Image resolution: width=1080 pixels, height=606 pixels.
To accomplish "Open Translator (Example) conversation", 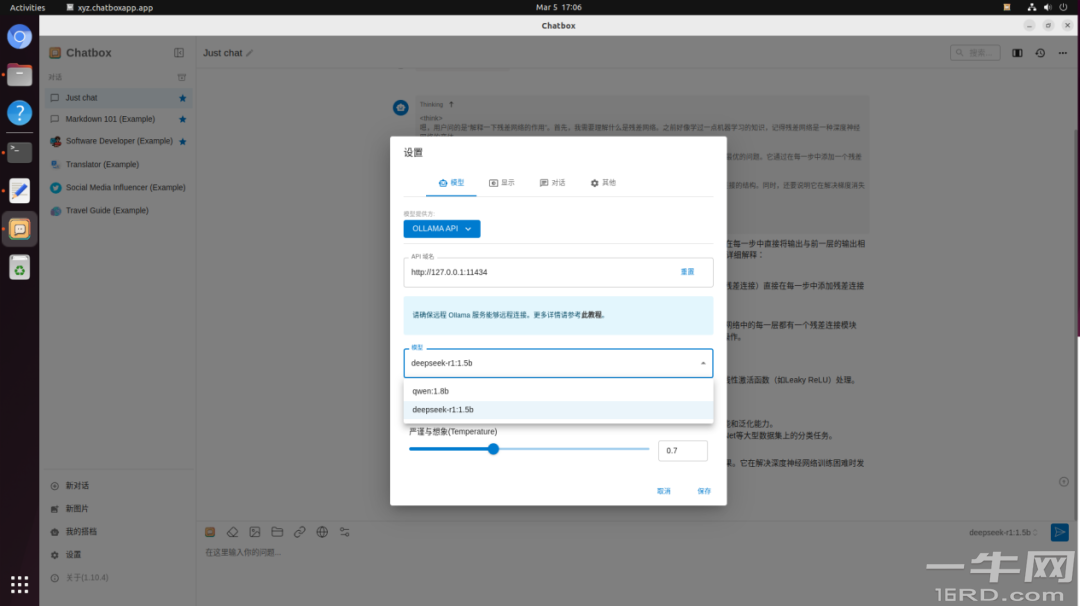I will [x=118, y=165].
